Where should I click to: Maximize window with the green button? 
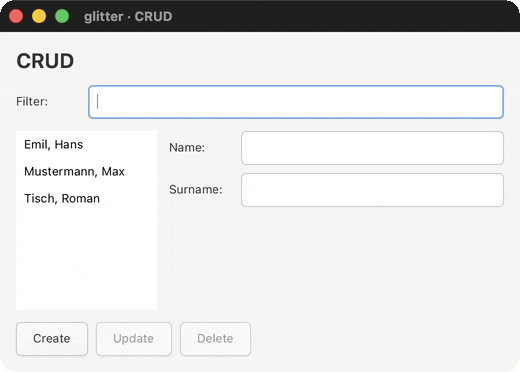[x=62, y=16]
